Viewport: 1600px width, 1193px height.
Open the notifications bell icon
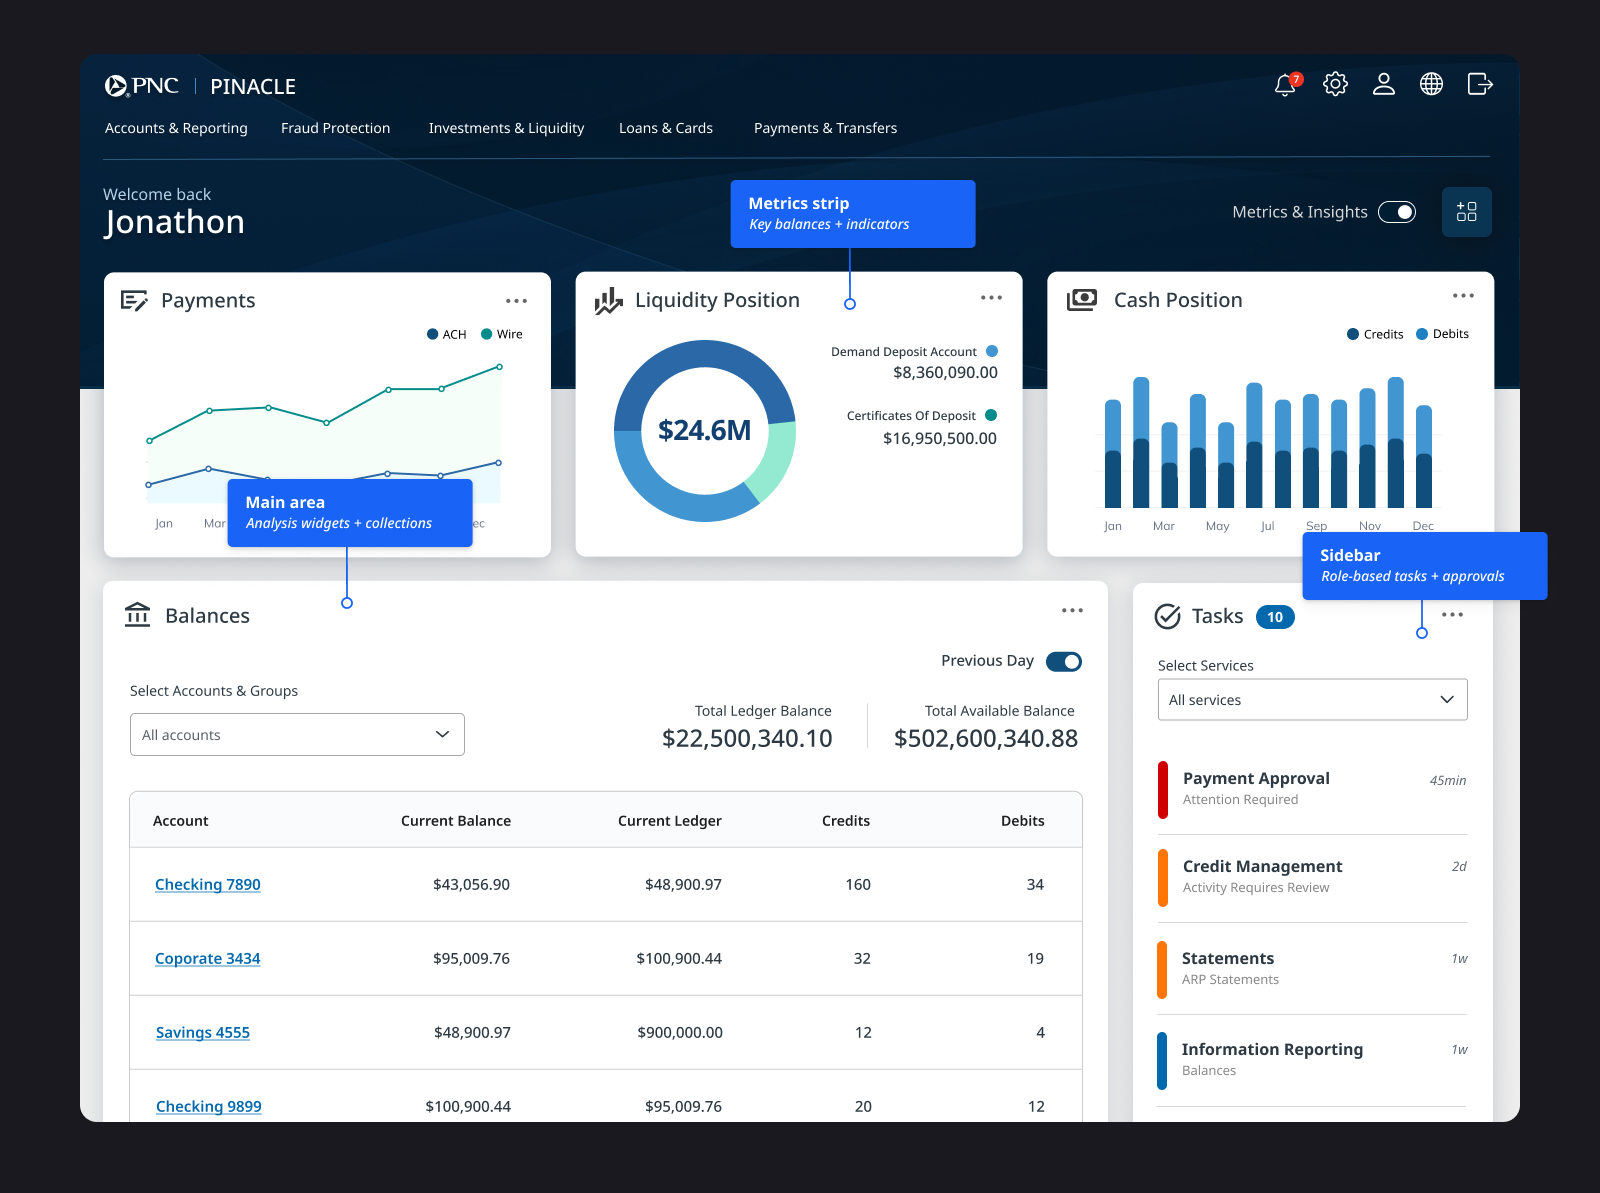tap(1286, 85)
